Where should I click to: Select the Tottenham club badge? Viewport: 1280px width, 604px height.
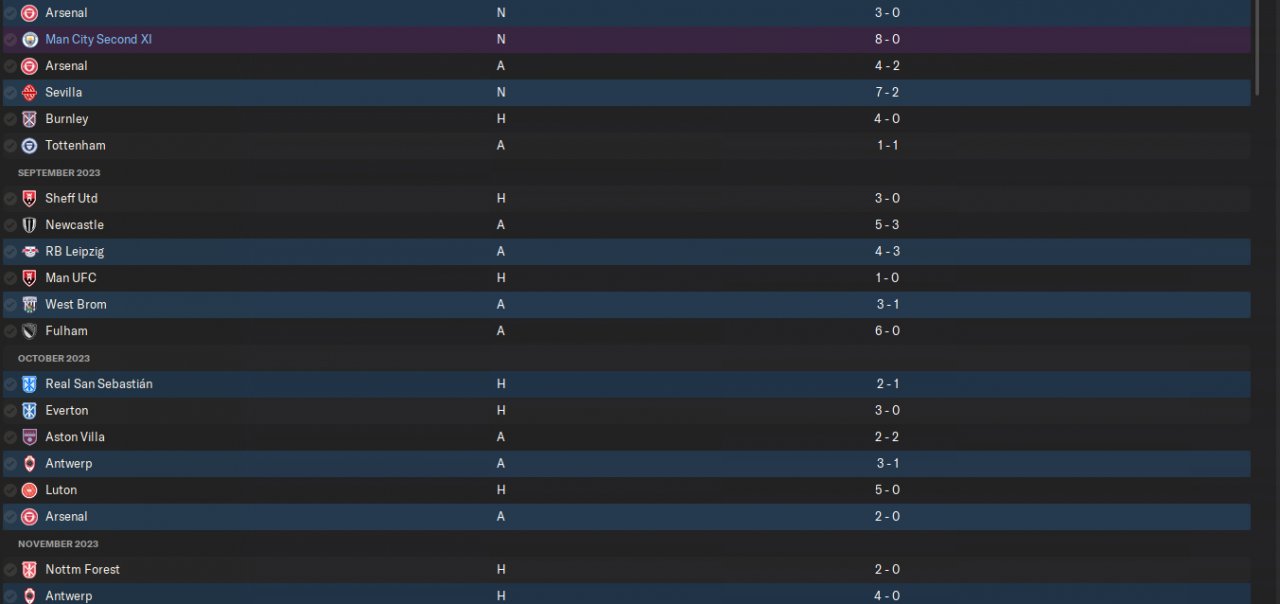tap(30, 146)
